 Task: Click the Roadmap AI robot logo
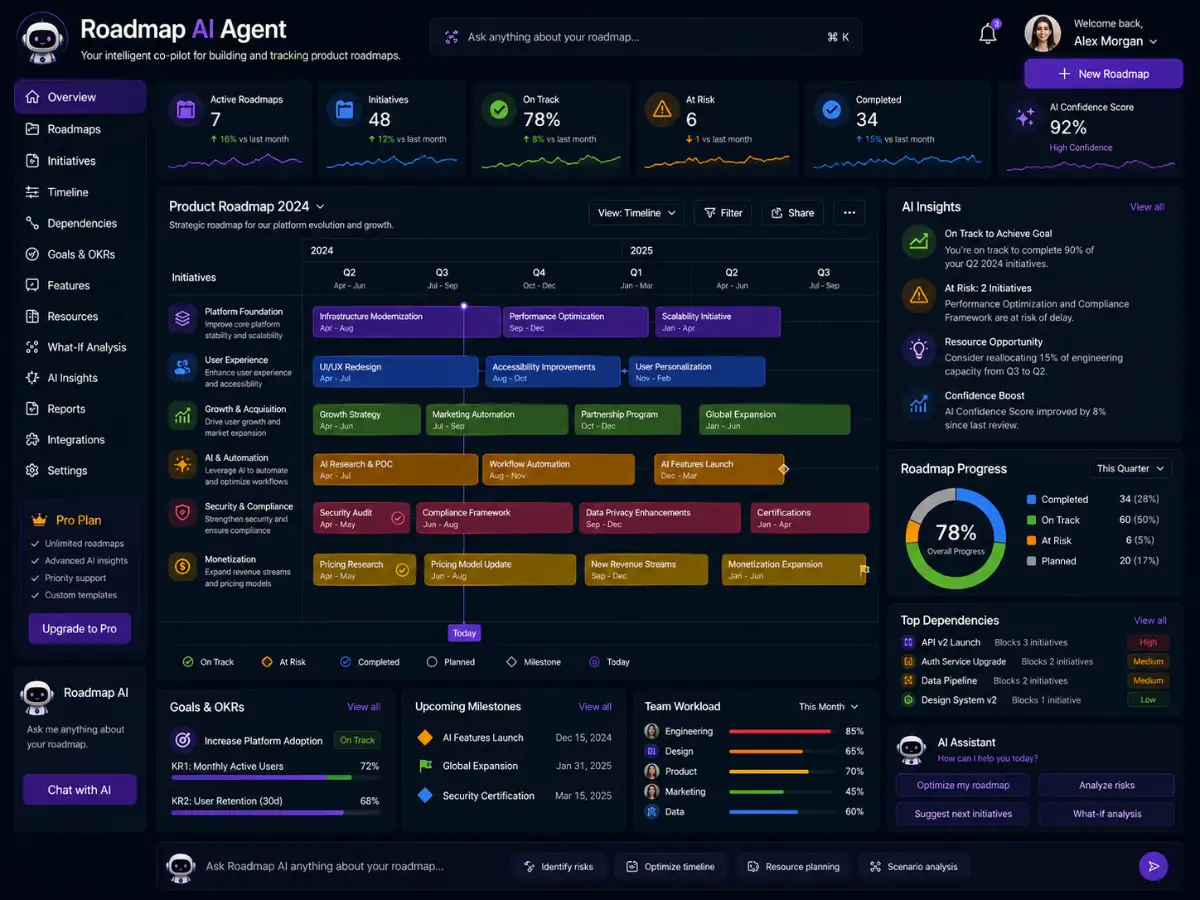43,37
